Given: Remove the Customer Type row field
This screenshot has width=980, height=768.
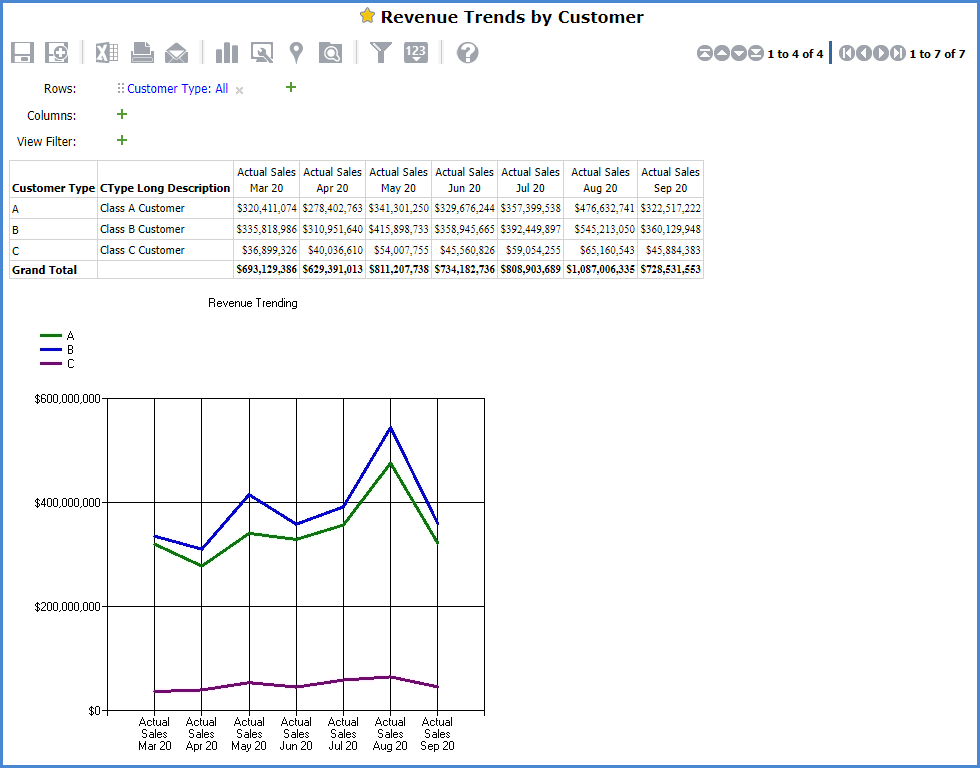Looking at the screenshot, I should coord(239,90).
